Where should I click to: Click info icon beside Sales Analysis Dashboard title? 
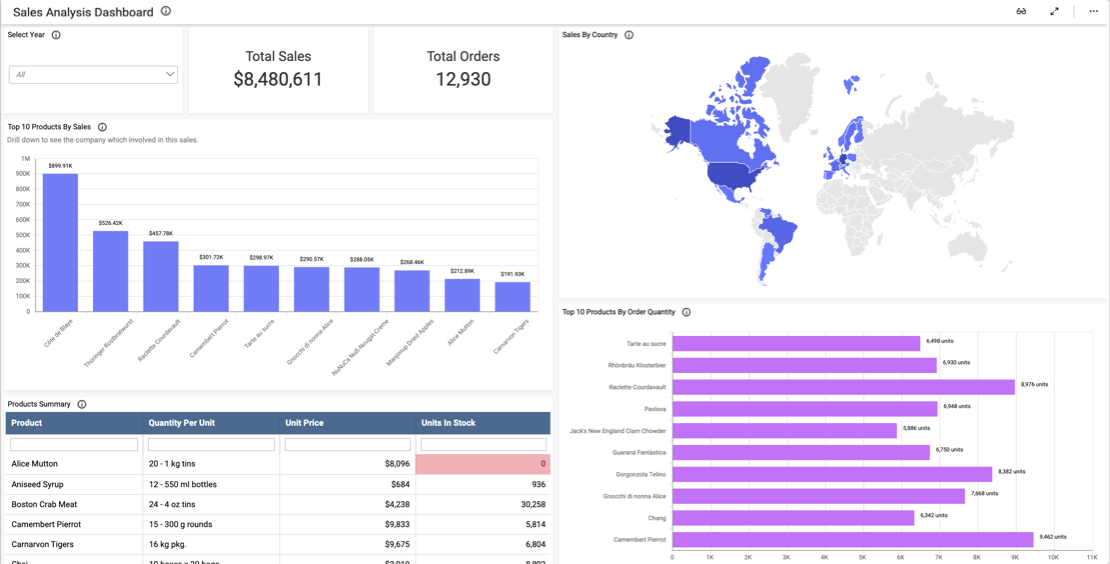coord(166,12)
